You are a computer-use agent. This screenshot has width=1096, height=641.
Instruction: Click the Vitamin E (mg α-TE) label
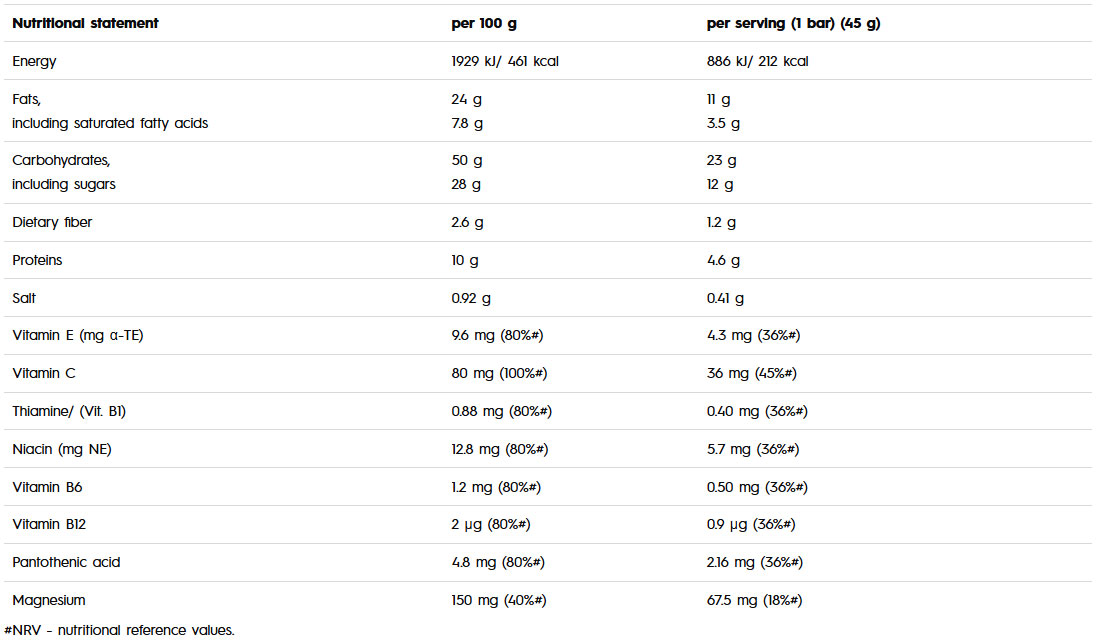tap(78, 336)
